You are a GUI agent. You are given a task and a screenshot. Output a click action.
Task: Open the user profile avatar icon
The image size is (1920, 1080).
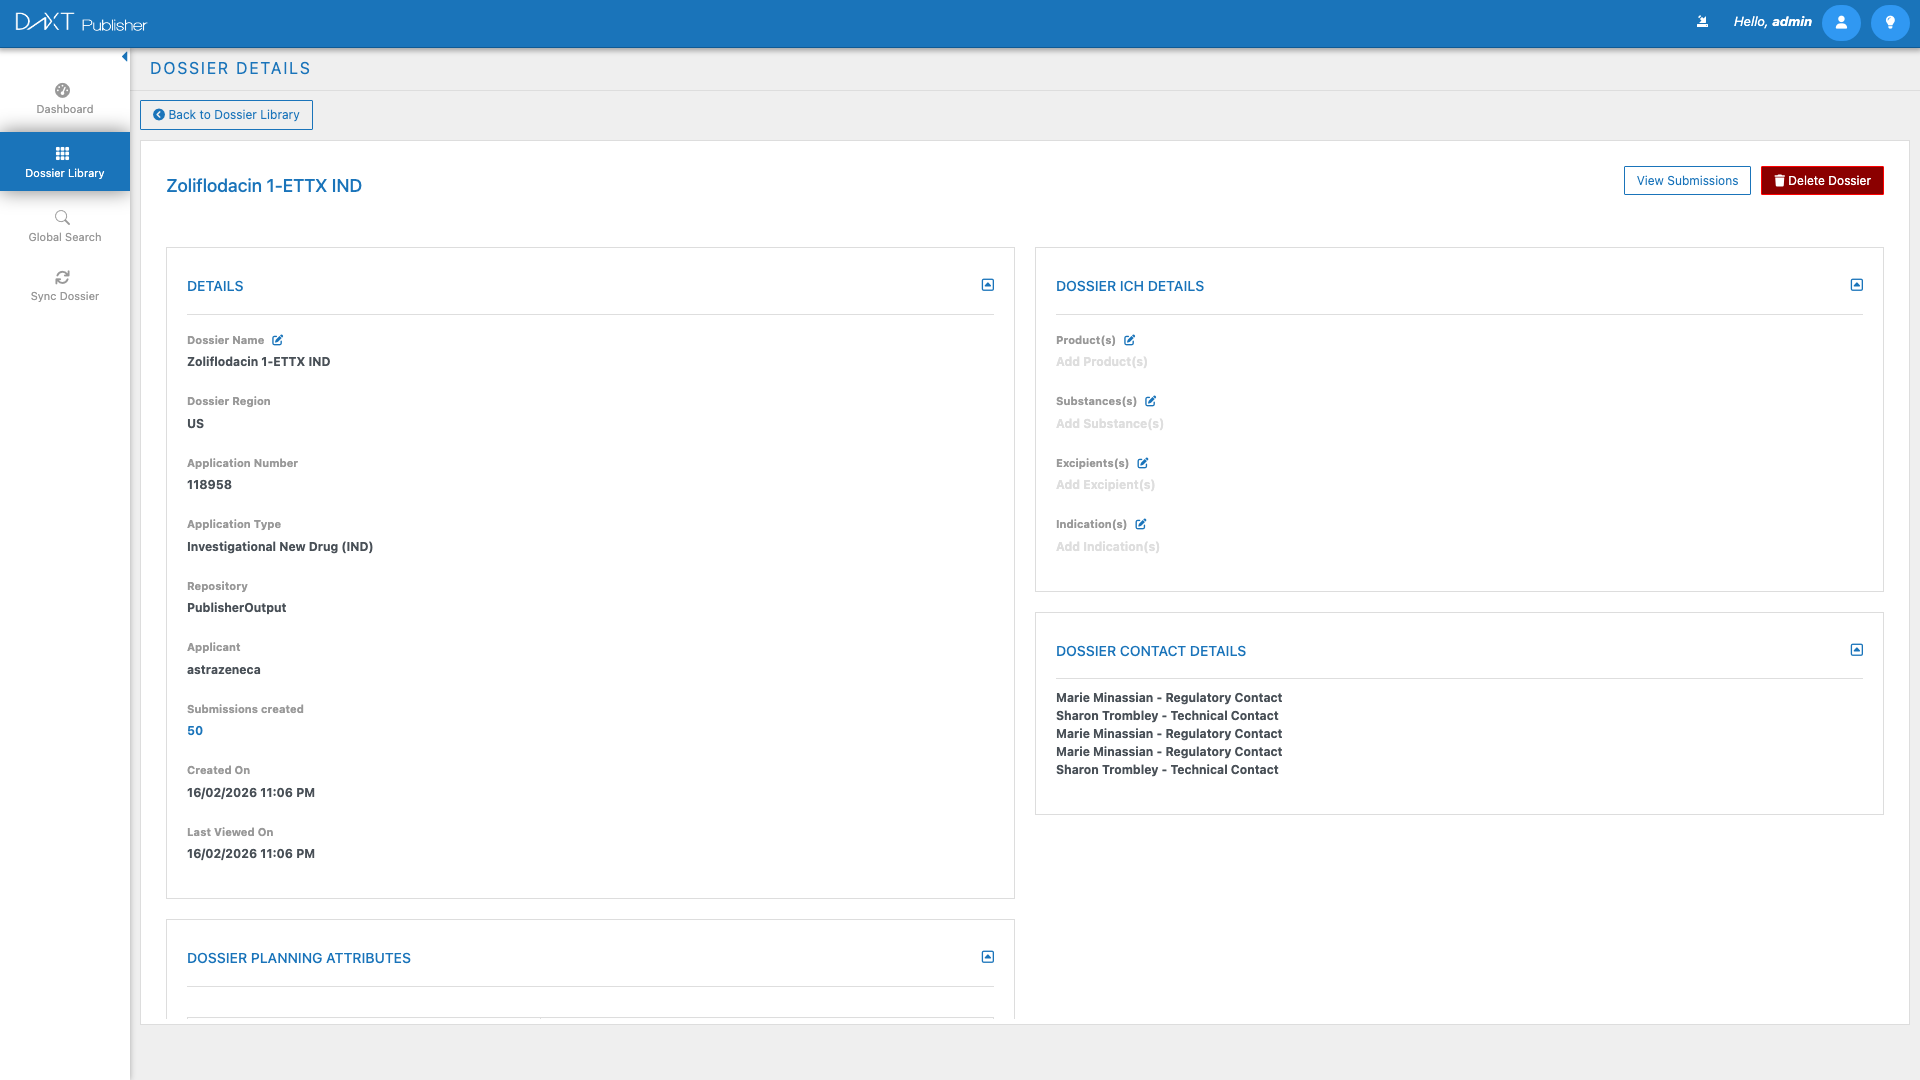tap(1840, 22)
